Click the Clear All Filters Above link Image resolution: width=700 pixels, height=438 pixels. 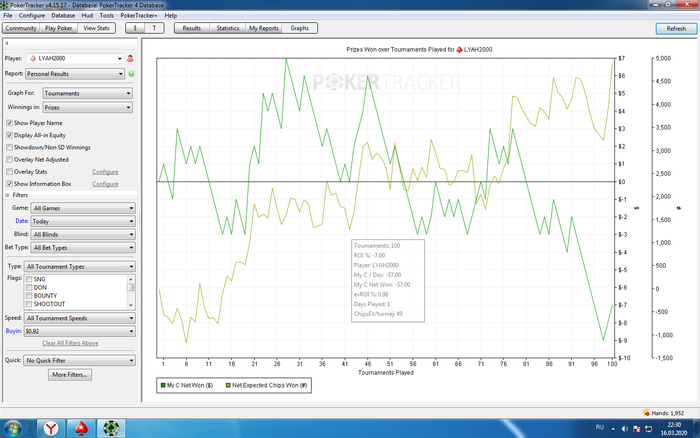(x=70, y=343)
